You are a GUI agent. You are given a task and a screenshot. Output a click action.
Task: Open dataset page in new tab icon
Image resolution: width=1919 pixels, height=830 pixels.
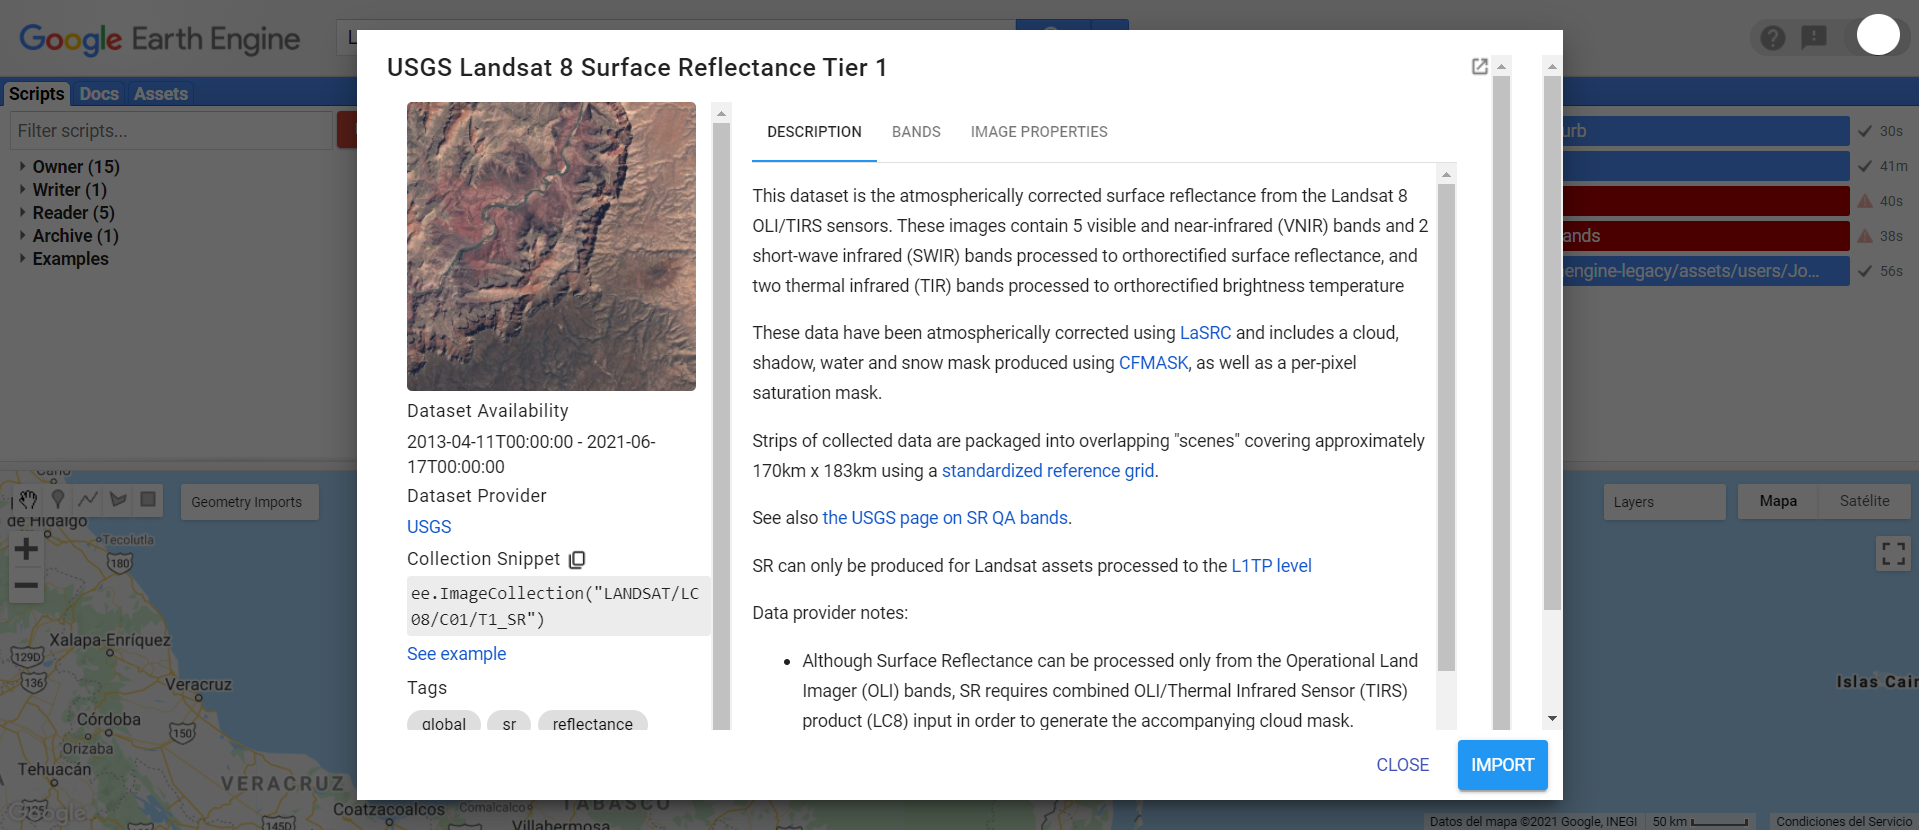(x=1480, y=67)
